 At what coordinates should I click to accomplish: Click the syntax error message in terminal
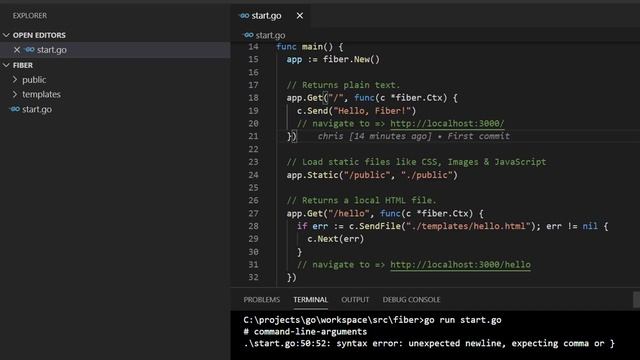(x=429, y=343)
